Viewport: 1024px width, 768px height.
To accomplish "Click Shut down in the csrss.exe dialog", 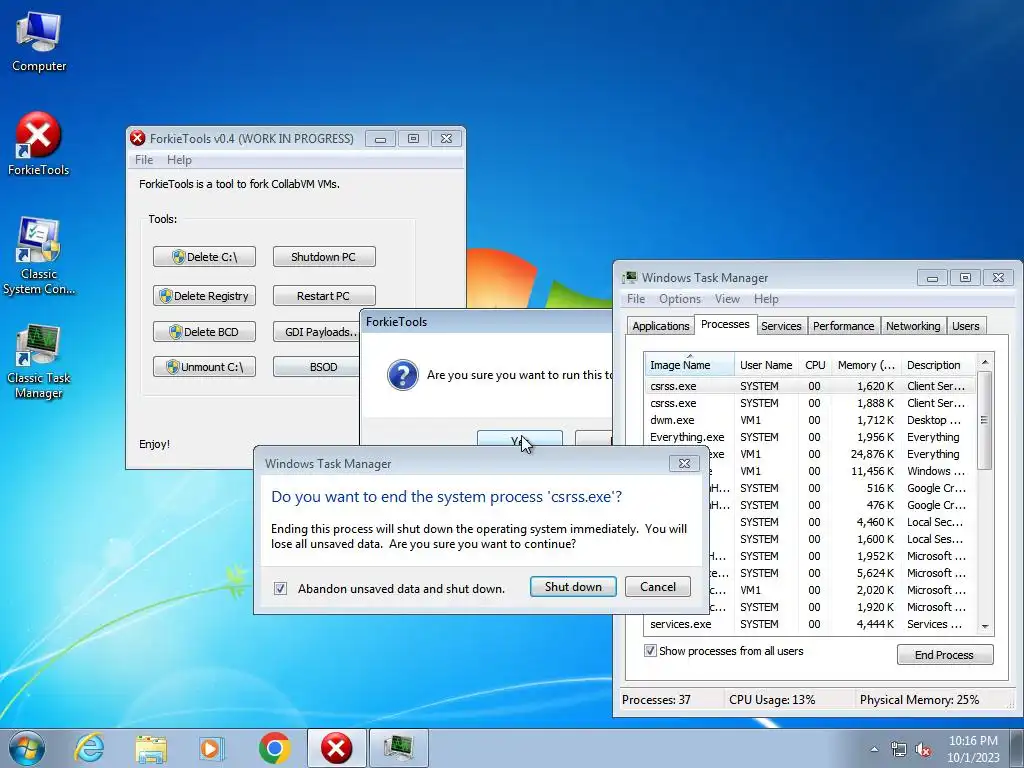I will [573, 586].
